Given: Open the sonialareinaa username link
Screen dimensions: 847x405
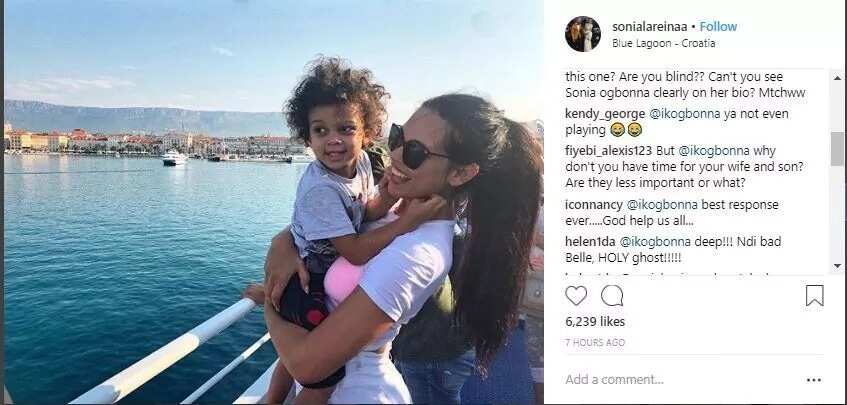Looking at the screenshot, I should (650, 26).
